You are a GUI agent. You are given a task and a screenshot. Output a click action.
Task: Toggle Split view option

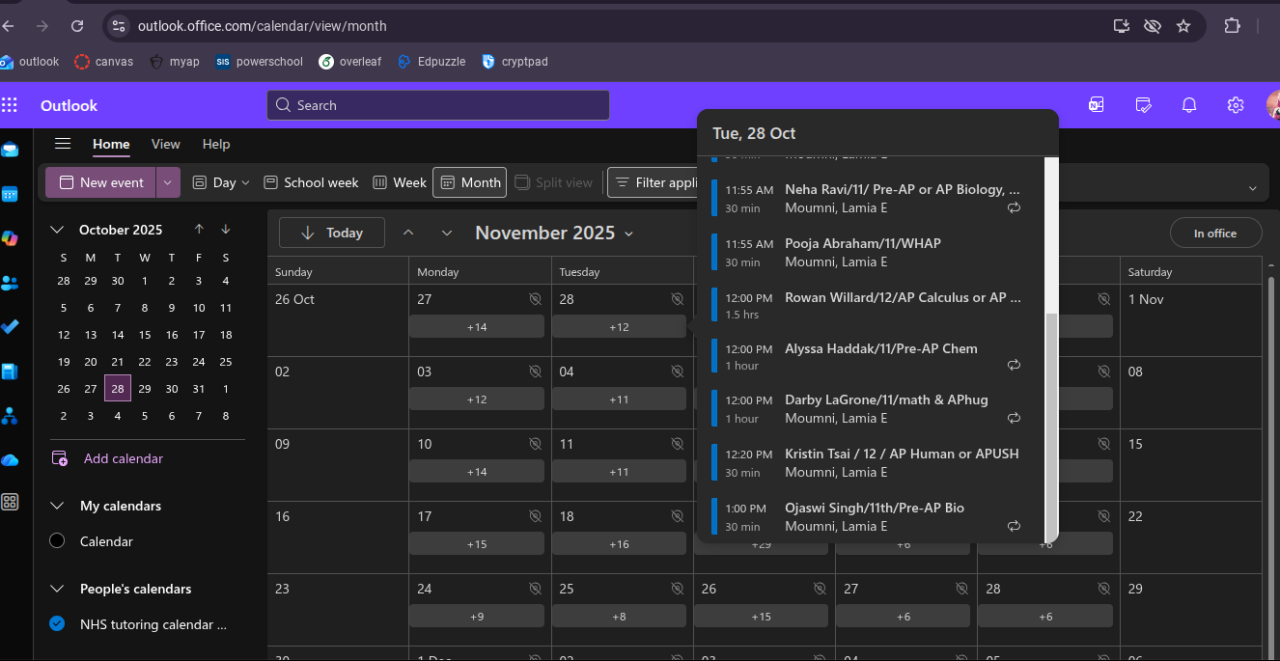pos(553,183)
